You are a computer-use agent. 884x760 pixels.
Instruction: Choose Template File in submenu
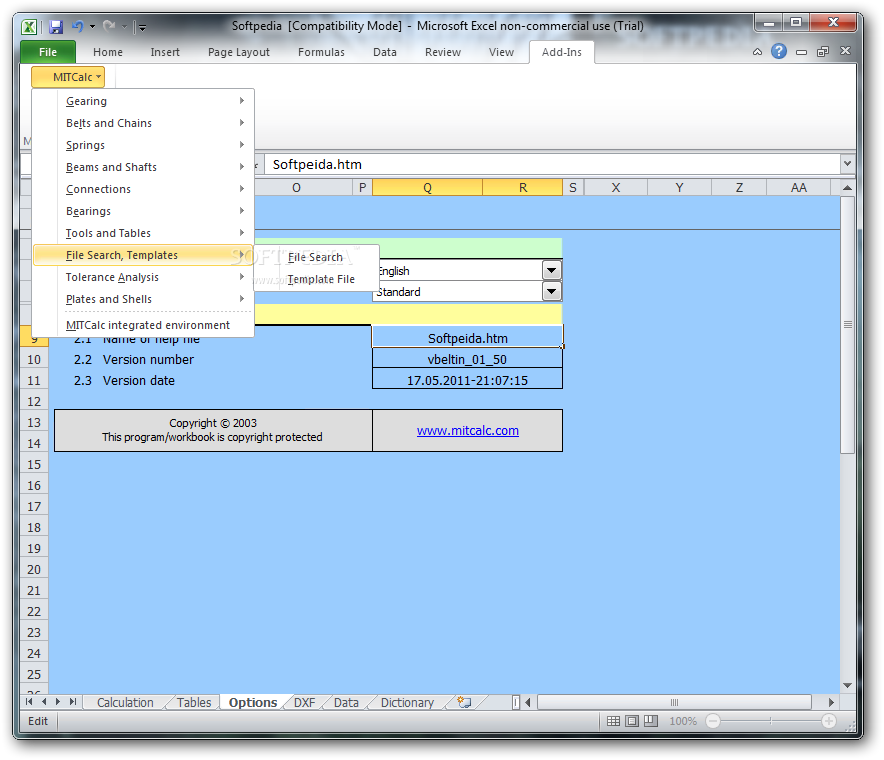pos(316,279)
